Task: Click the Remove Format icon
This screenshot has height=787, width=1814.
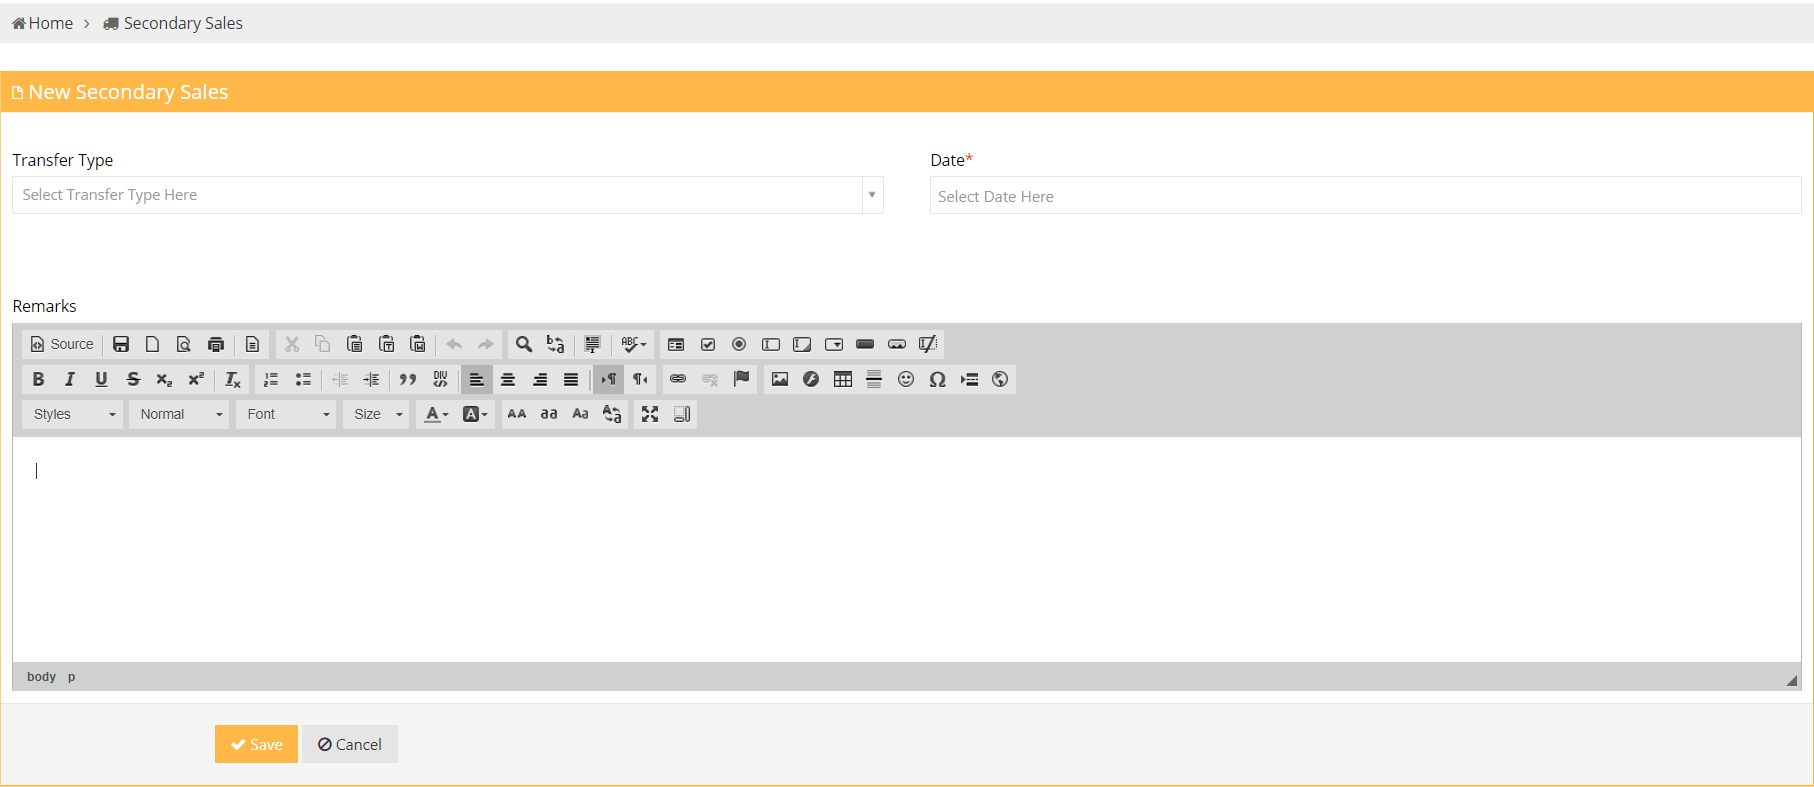Action: coord(233,379)
